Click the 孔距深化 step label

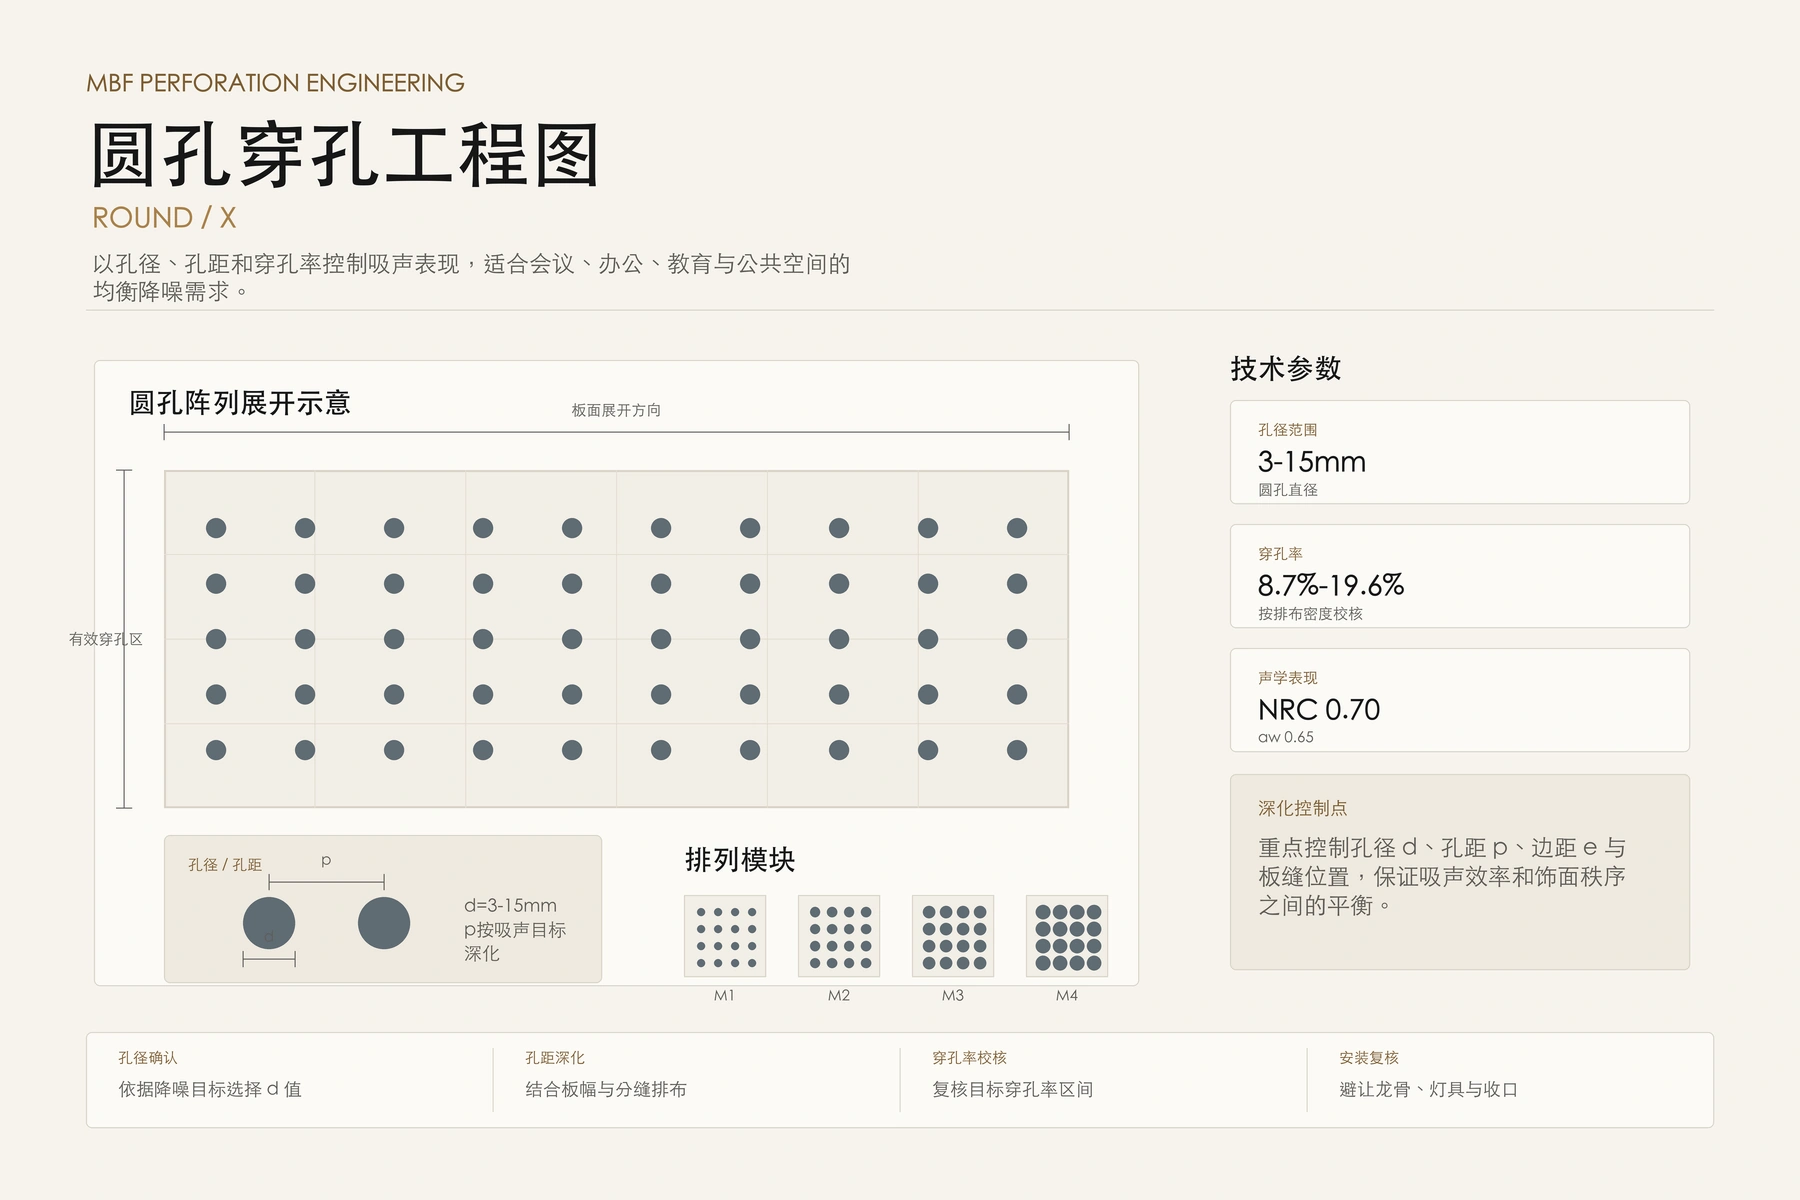pos(555,1058)
